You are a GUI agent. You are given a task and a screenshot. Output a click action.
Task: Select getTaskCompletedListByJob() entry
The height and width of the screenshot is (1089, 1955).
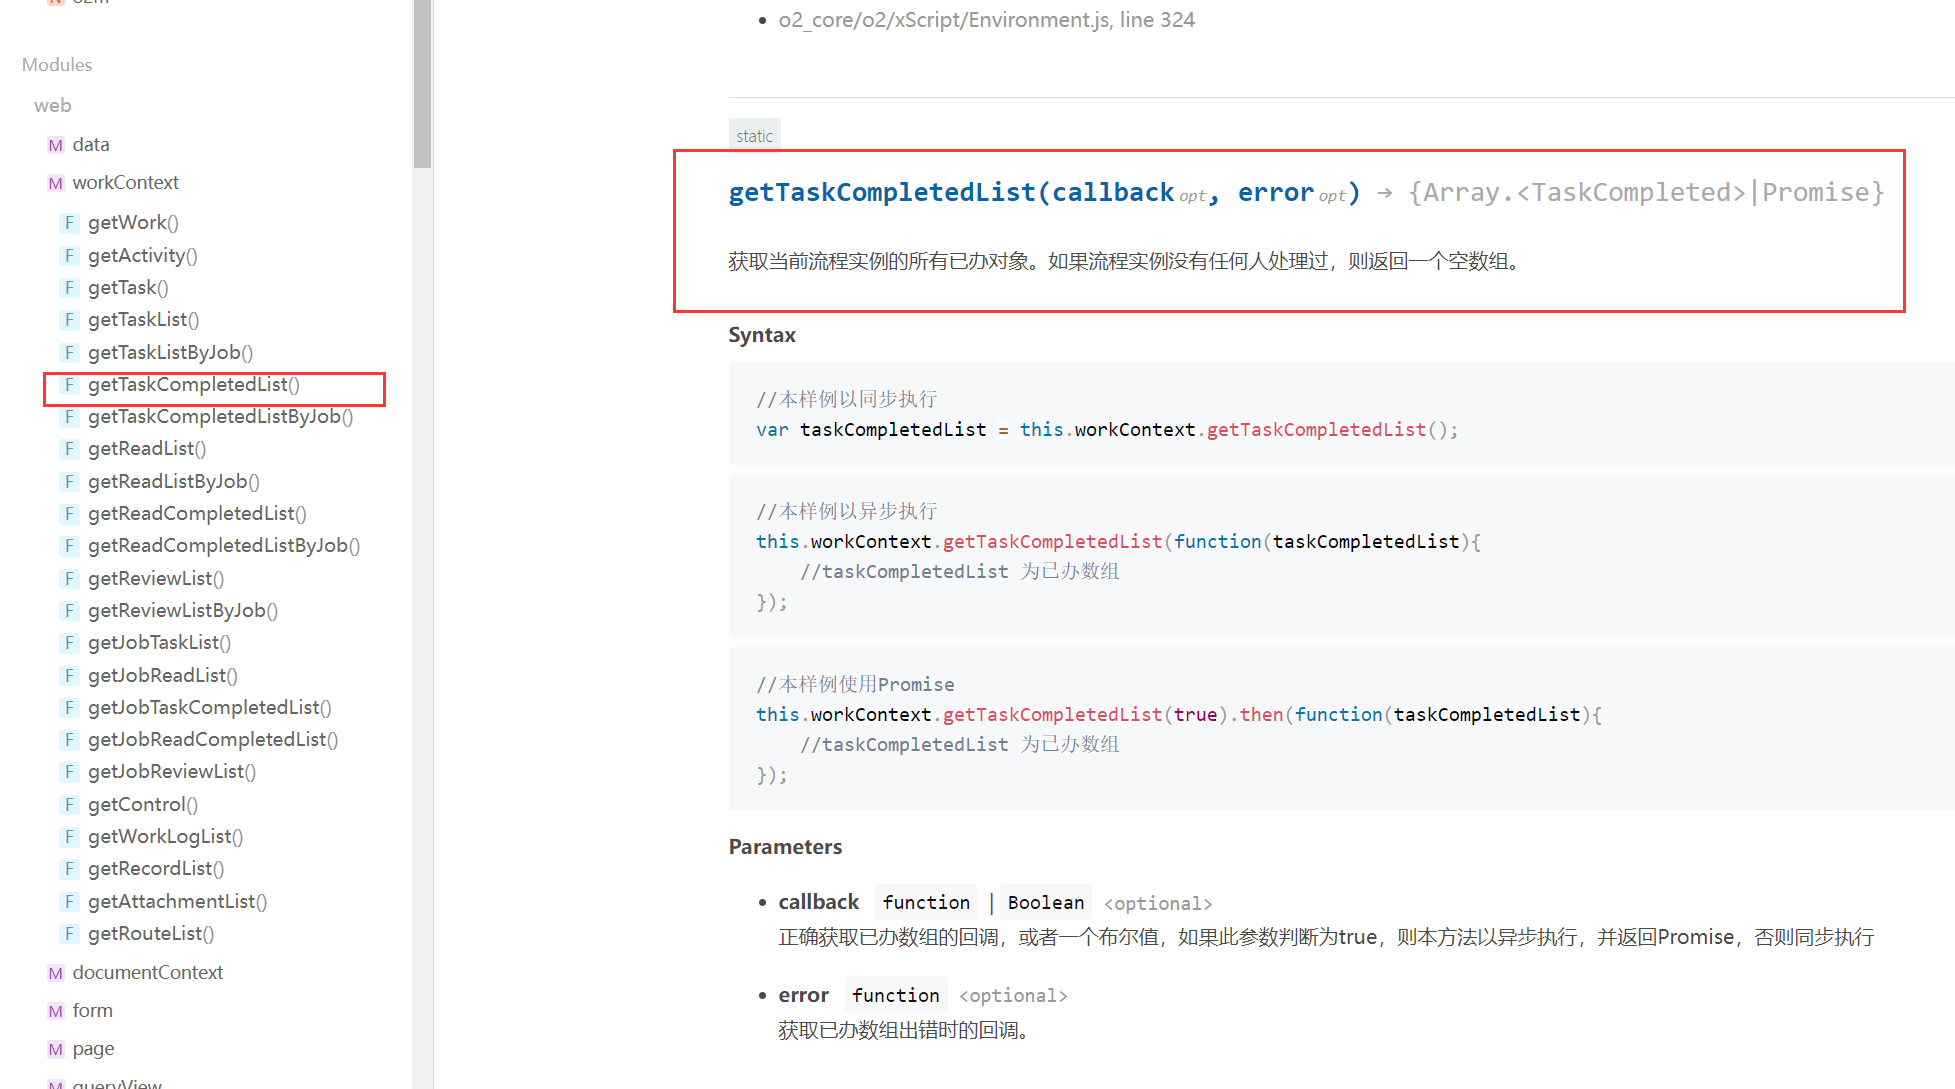(220, 416)
